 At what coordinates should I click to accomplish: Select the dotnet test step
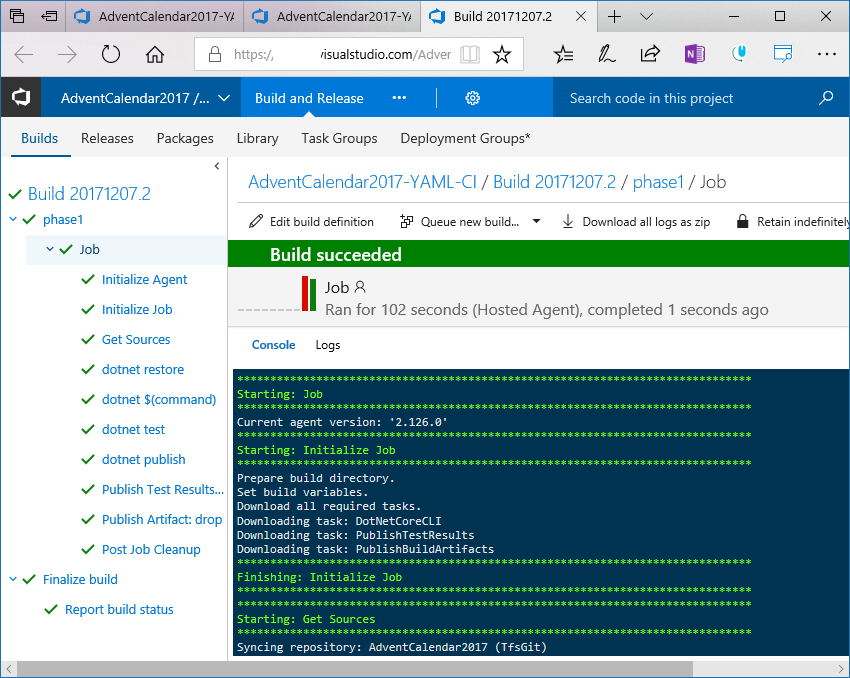tap(133, 429)
